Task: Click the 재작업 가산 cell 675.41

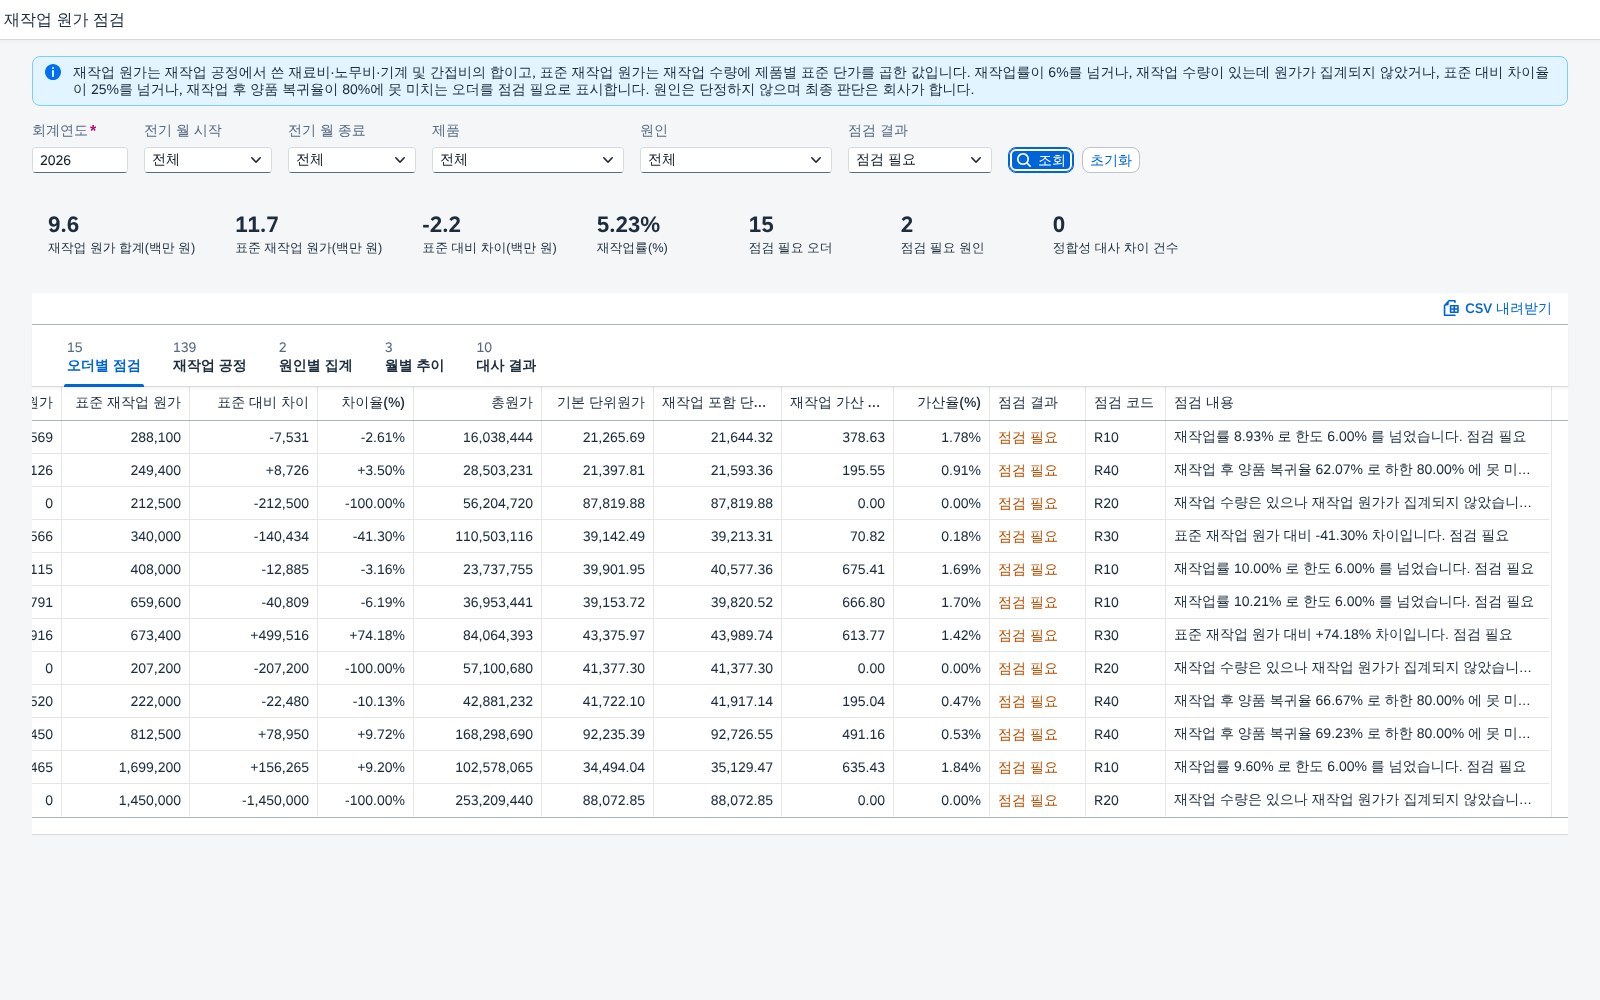Action: 838,569
